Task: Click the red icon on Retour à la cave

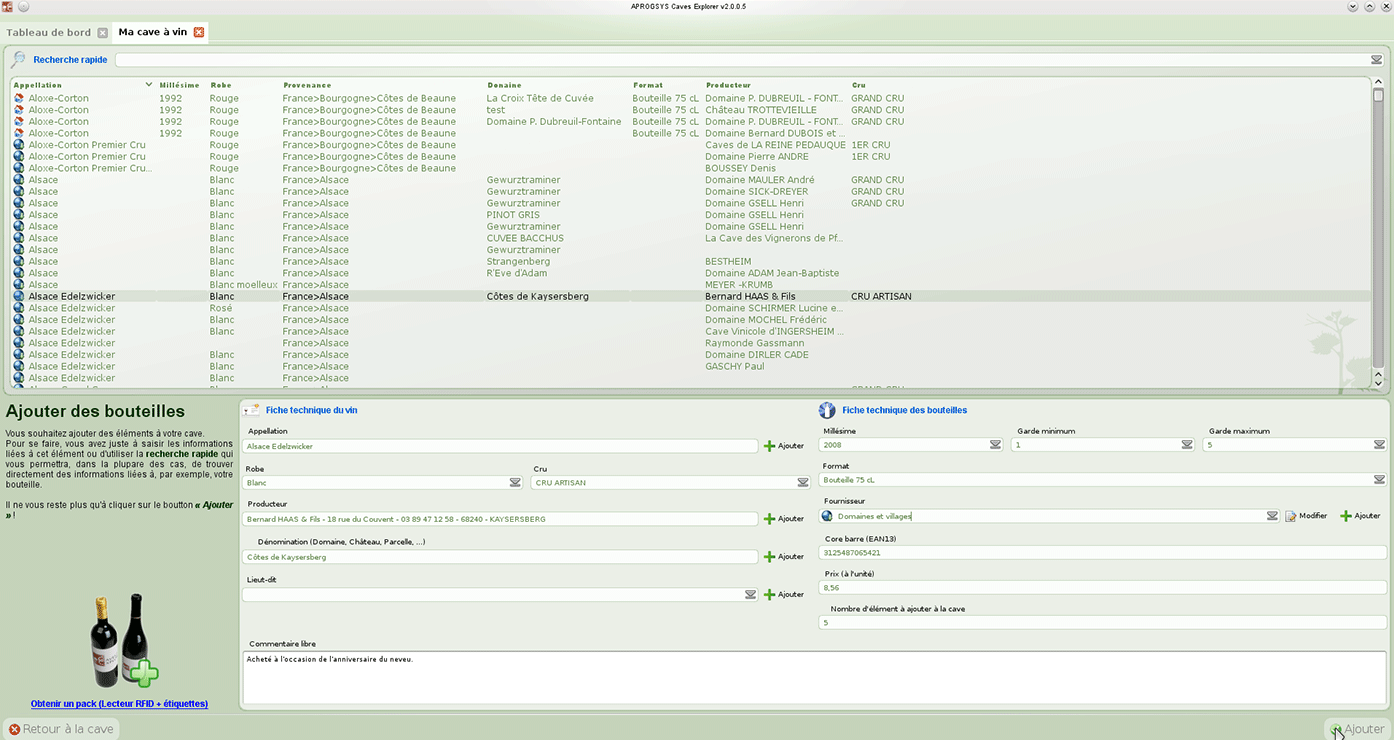Action: (14, 730)
